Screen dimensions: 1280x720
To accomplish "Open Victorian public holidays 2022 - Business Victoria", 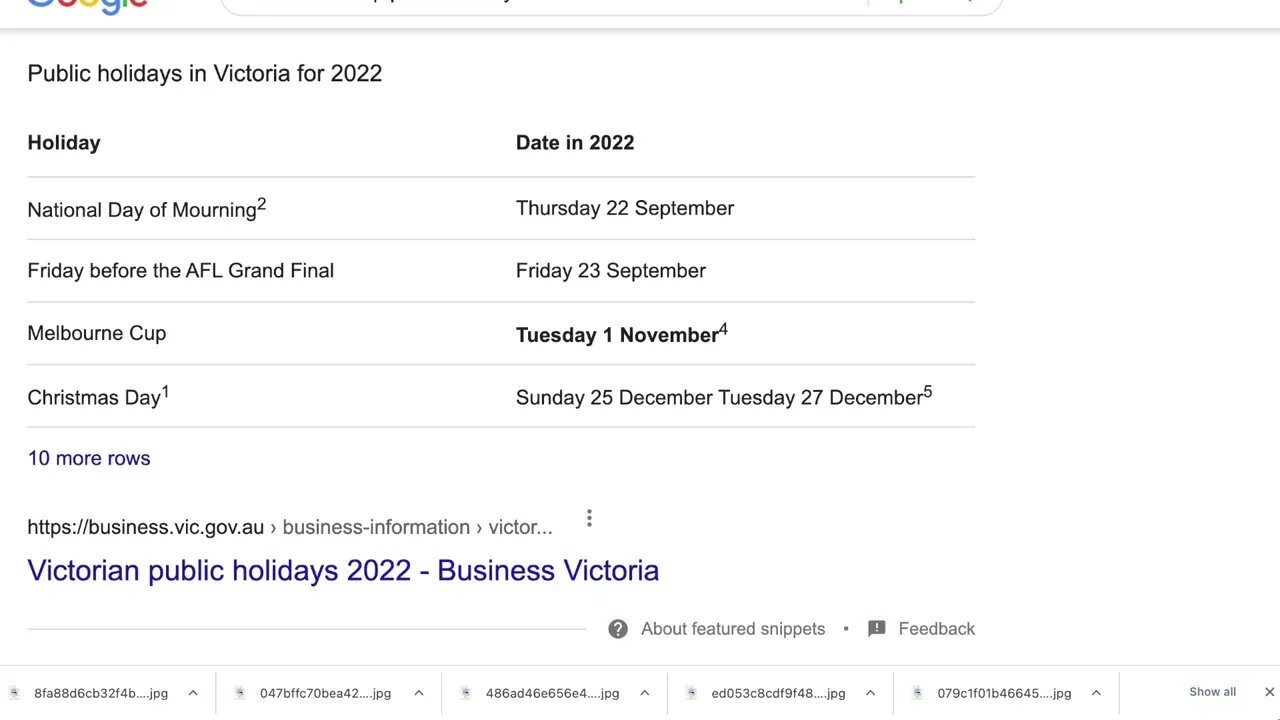I will click(x=343, y=570).
